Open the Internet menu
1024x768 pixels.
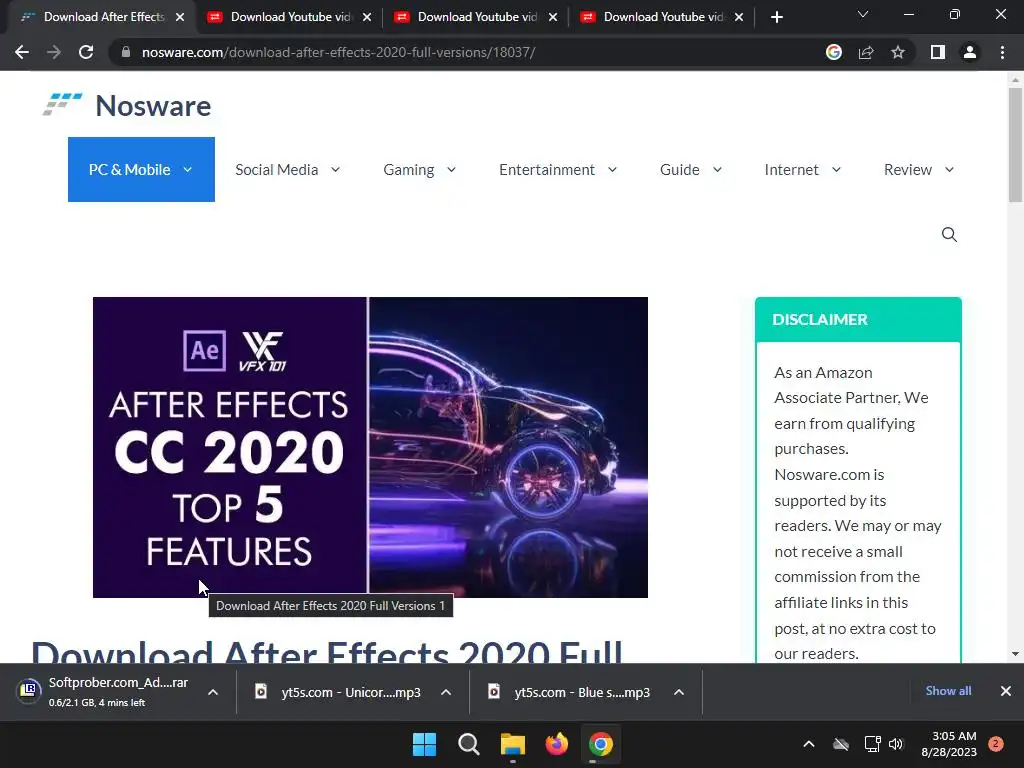click(x=802, y=170)
